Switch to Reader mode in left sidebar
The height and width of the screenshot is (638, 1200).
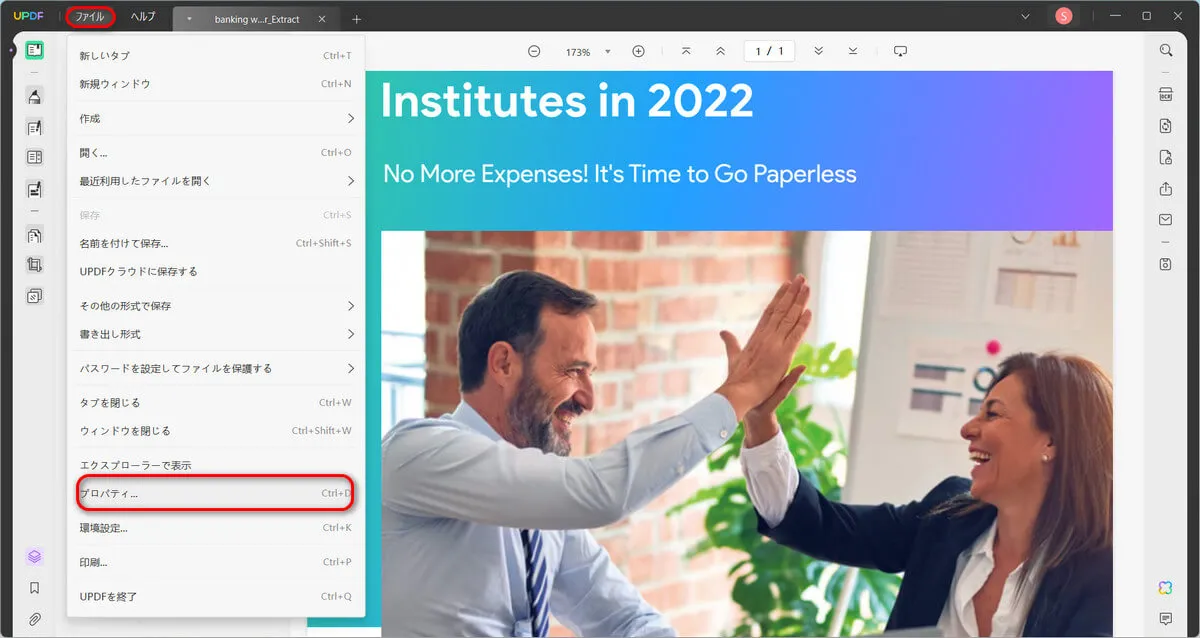tap(35, 50)
